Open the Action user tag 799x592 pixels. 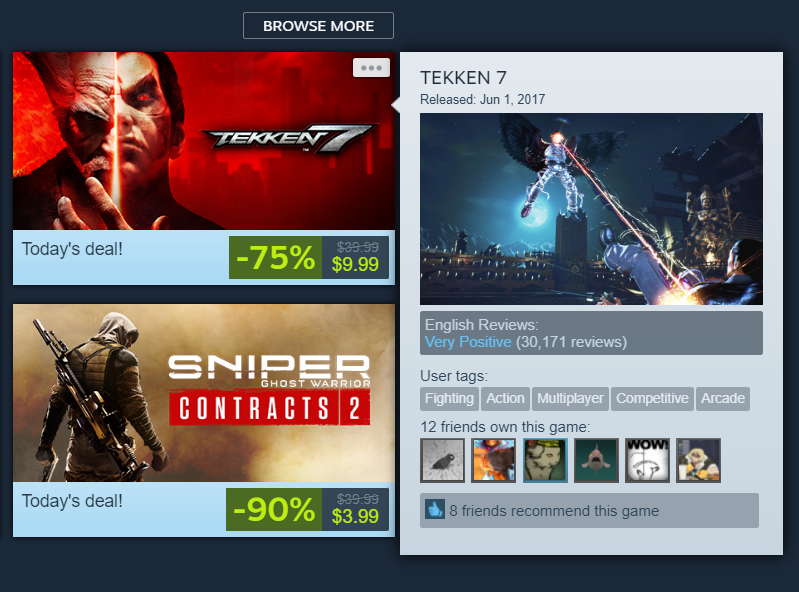[x=505, y=398]
